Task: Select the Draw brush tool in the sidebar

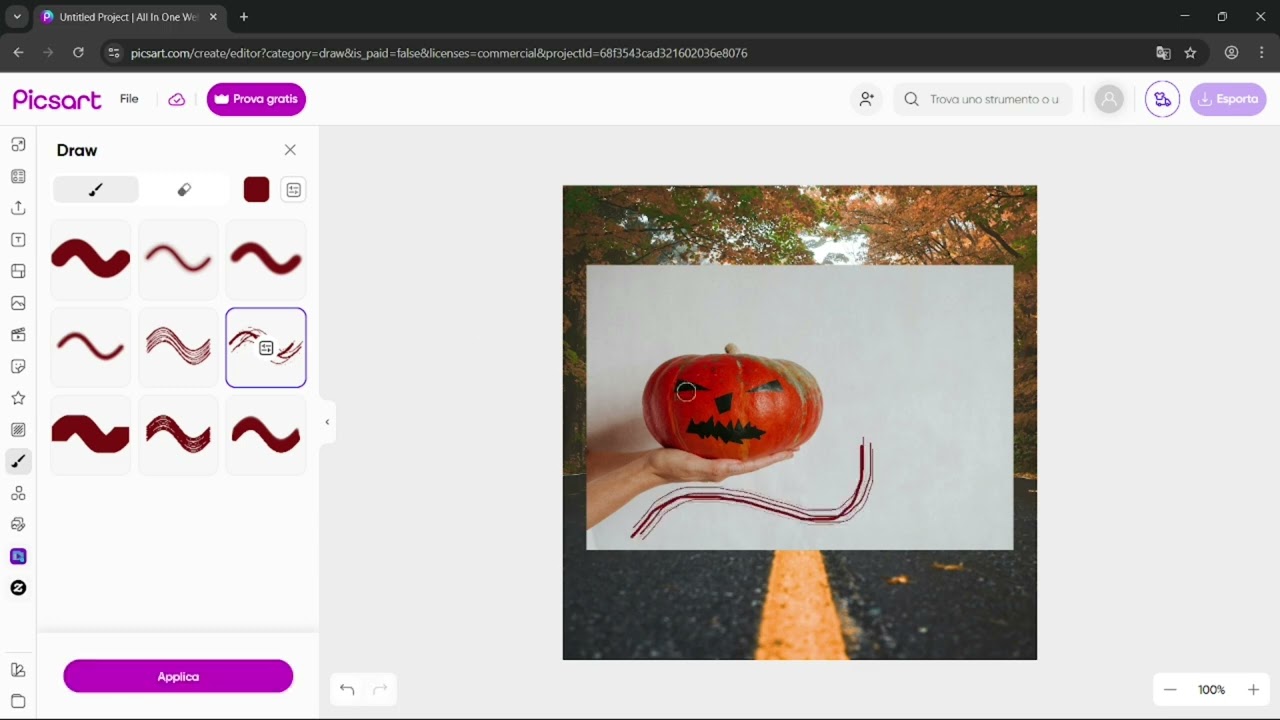Action: (18, 461)
